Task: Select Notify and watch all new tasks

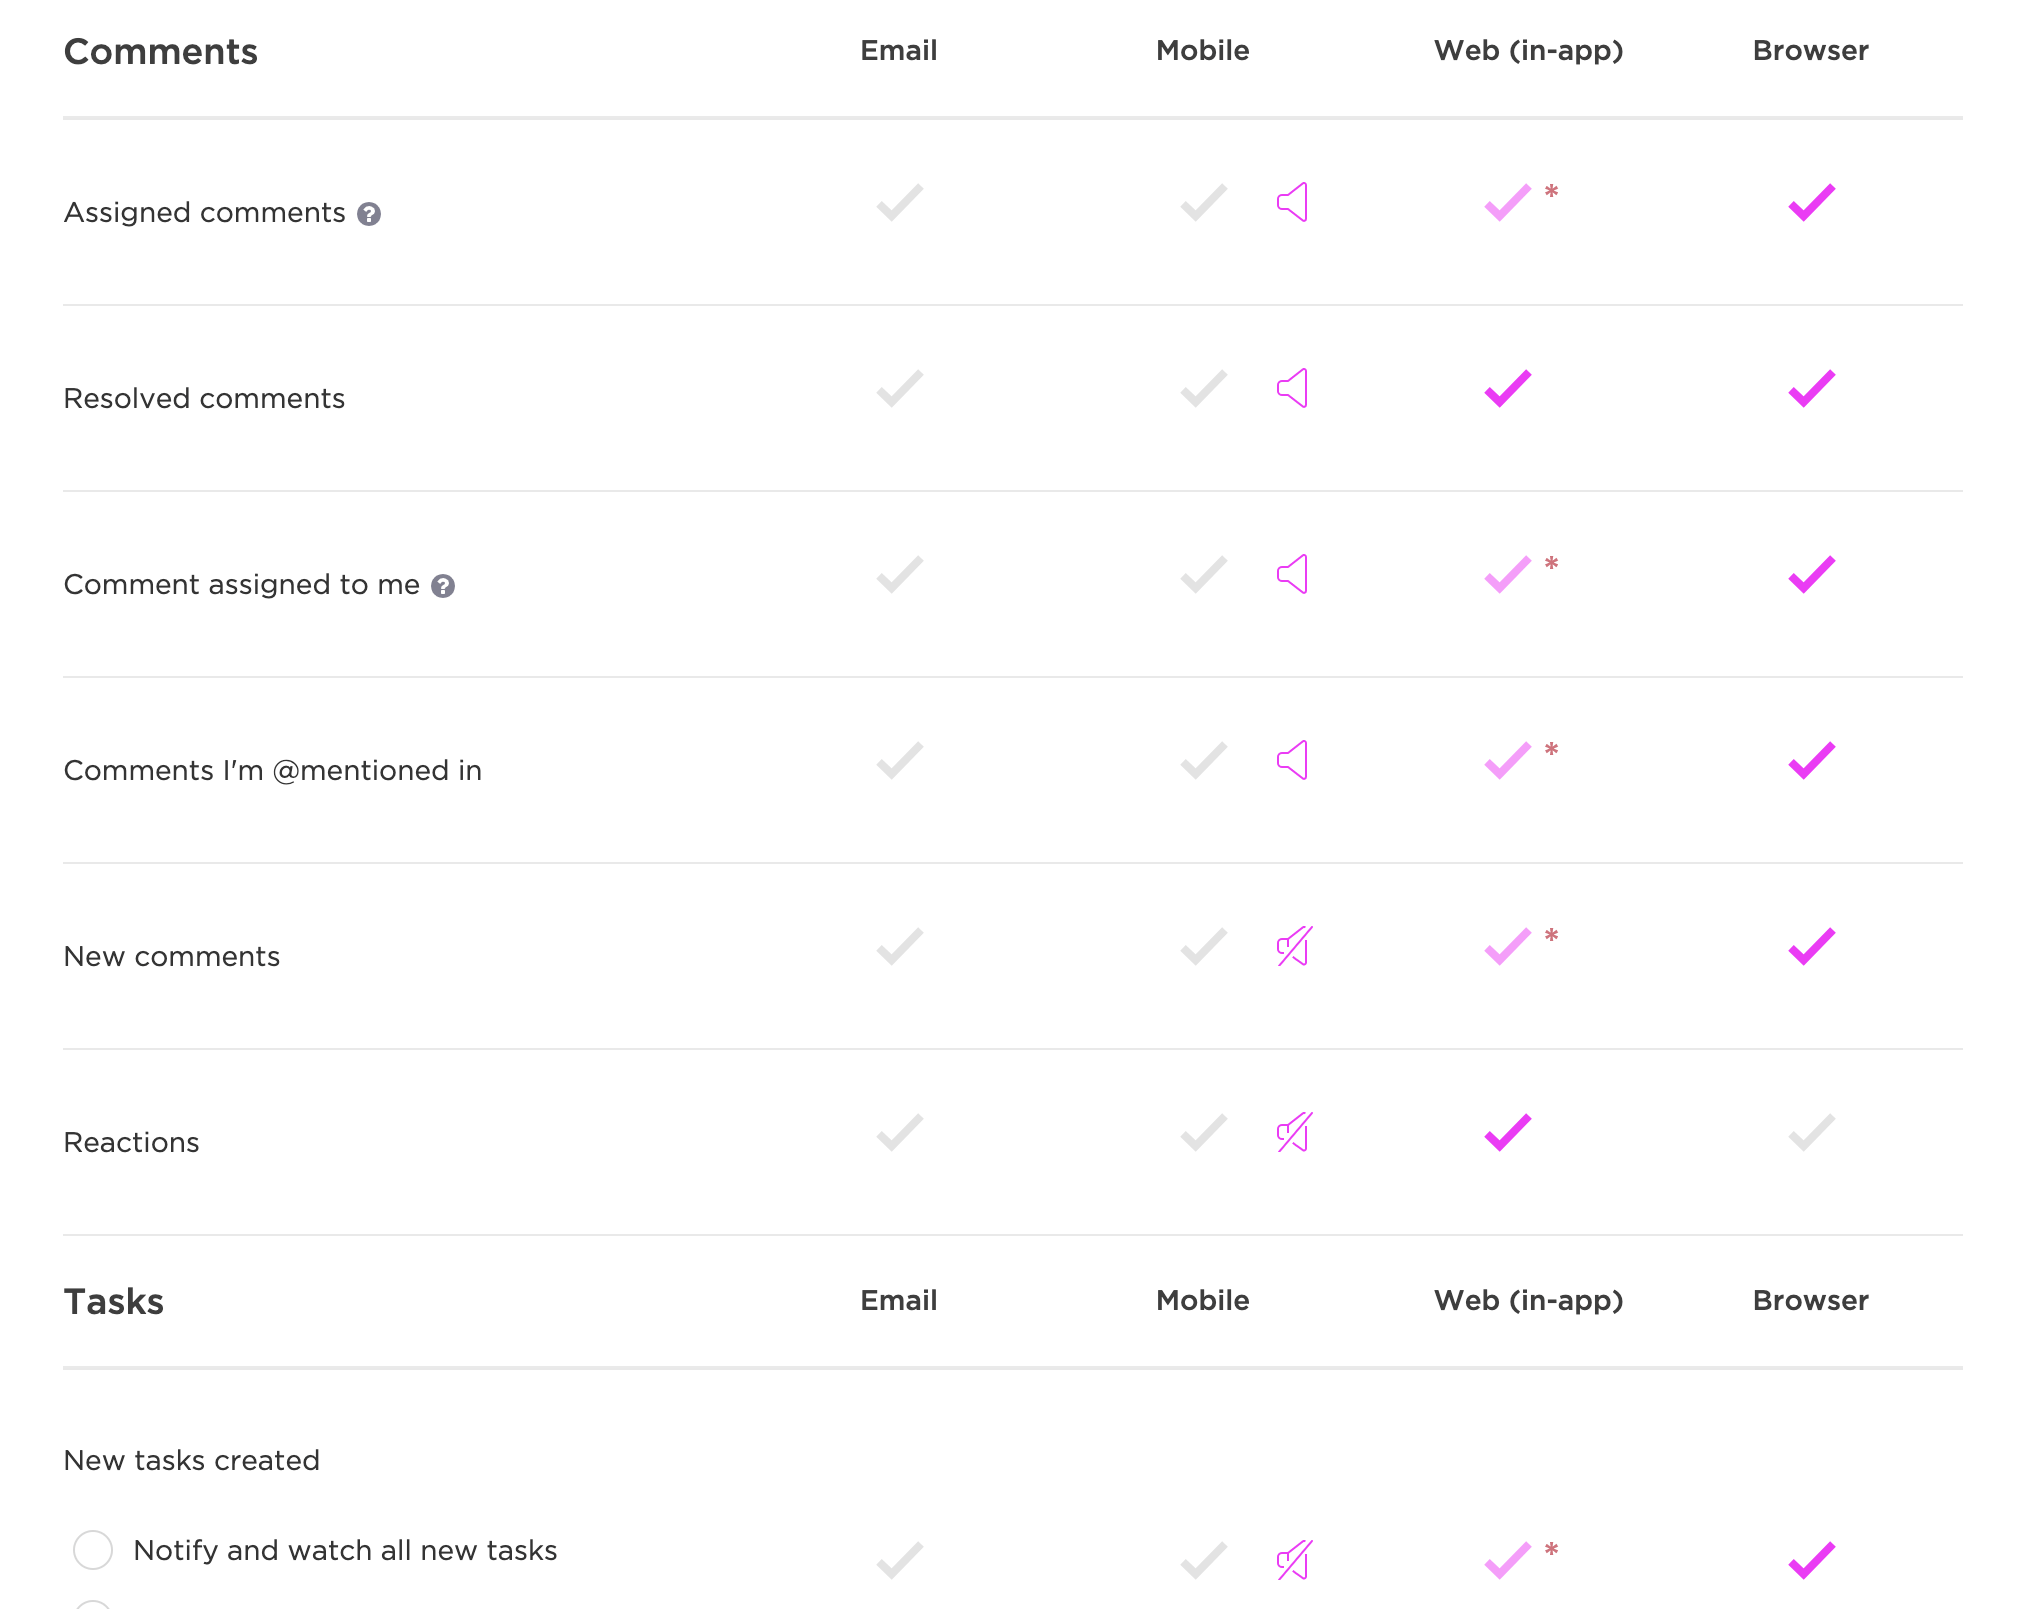Action: [93, 1550]
